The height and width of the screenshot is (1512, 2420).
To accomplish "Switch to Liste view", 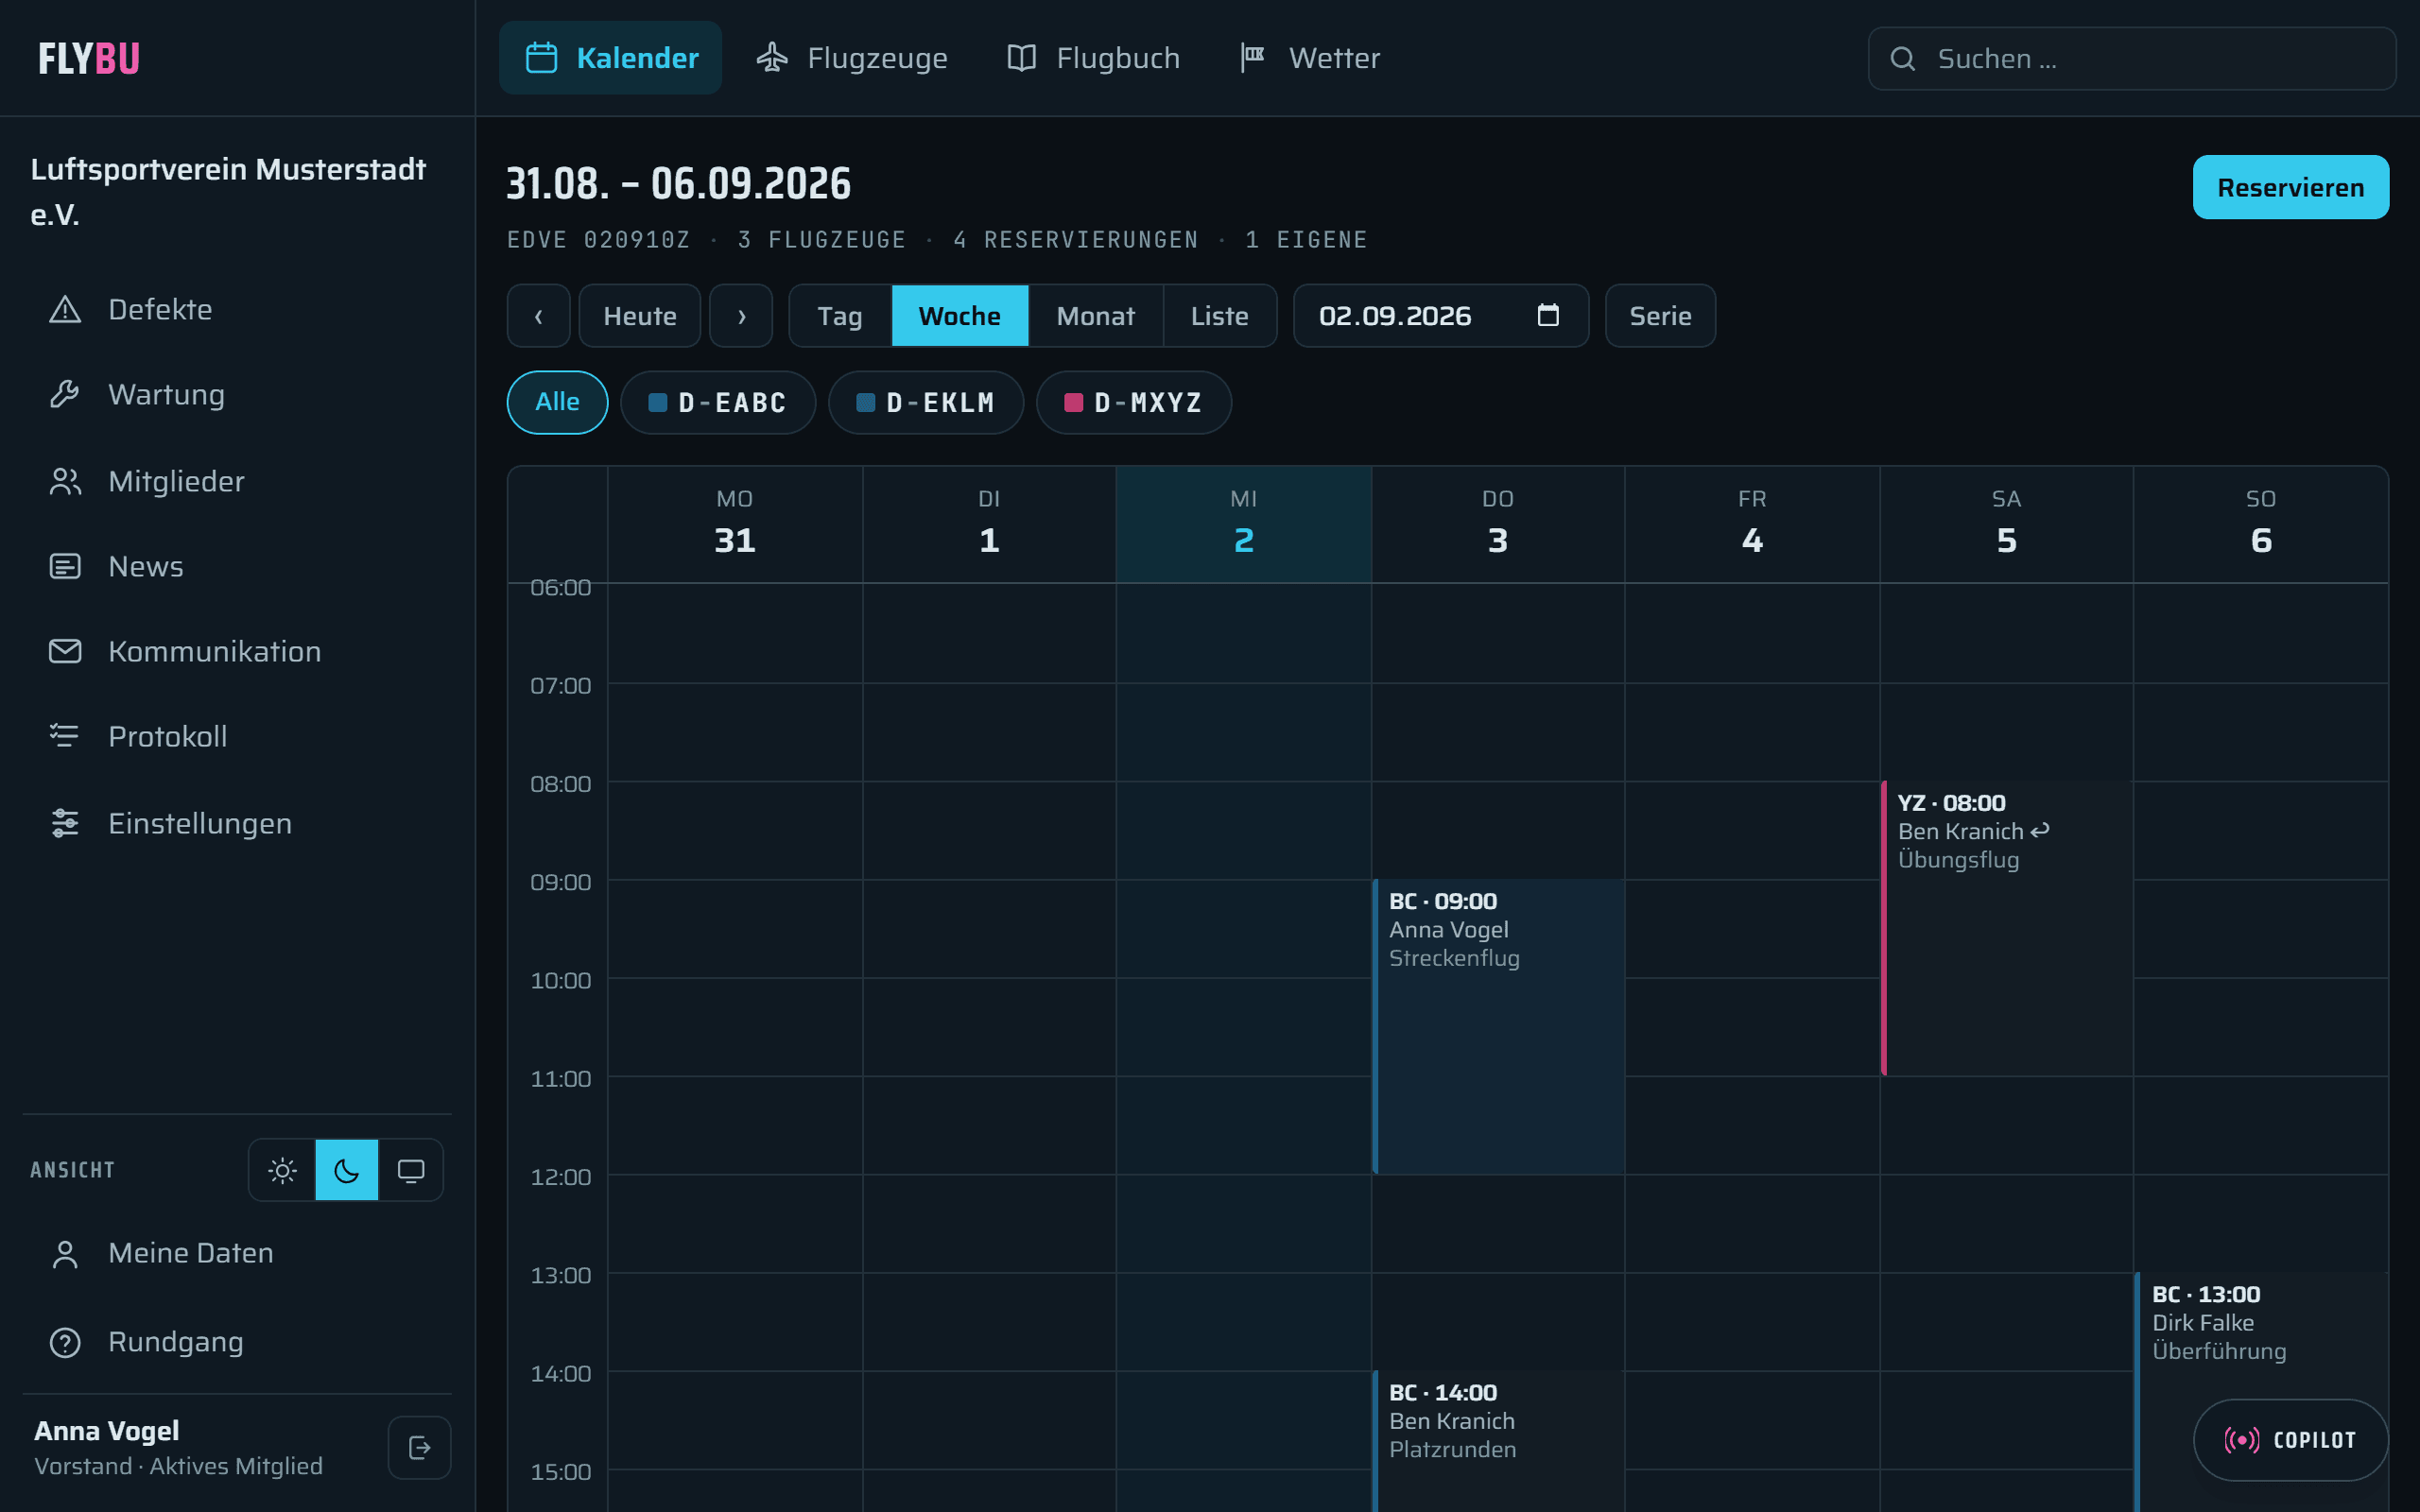I will point(1220,316).
